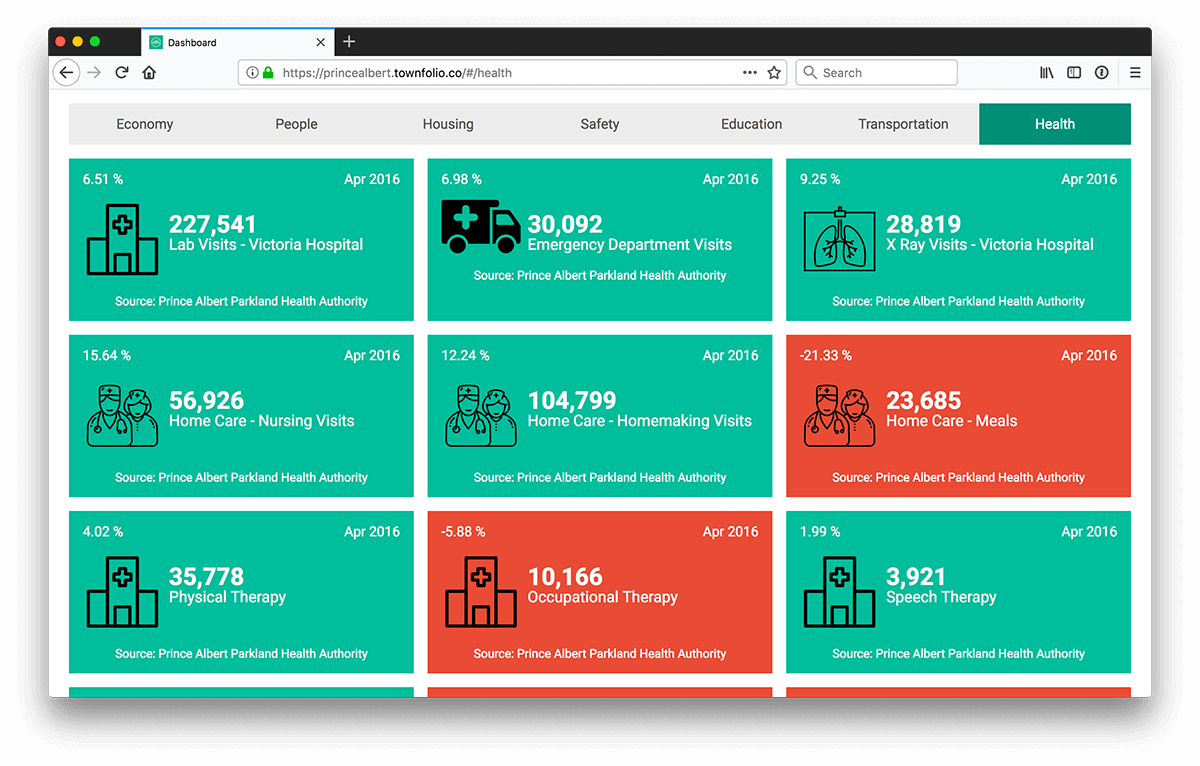
Task: Click the 9.25 % change label
Action: tap(820, 179)
